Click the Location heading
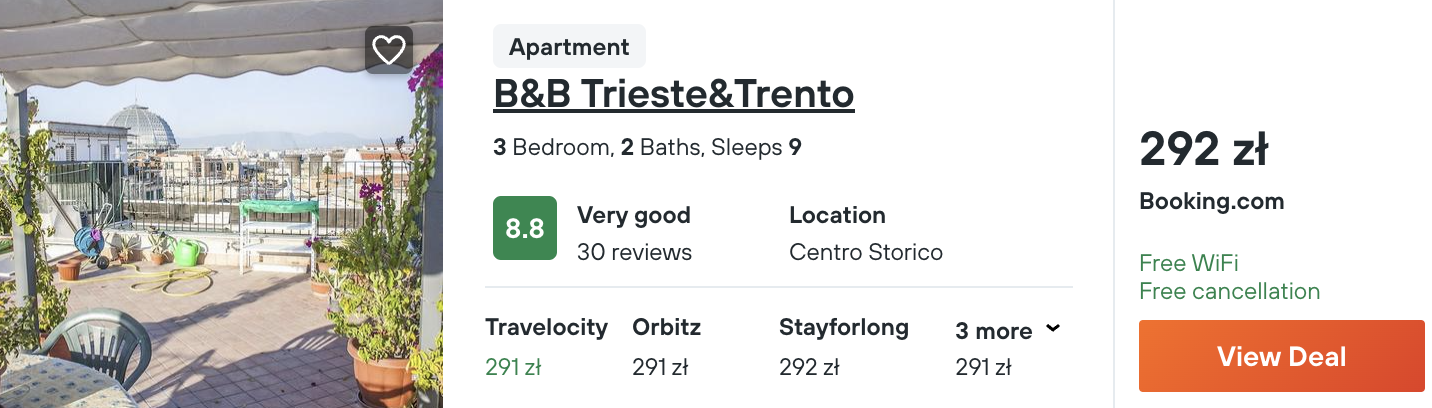 pos(837,215)
